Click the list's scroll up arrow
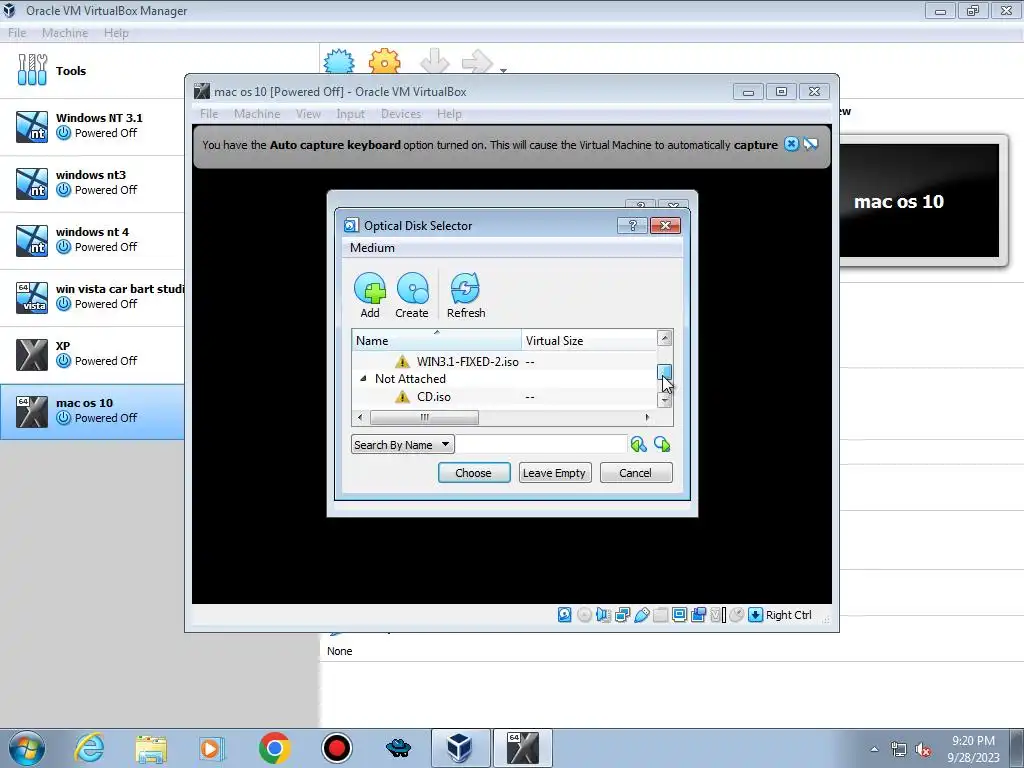The width and height of the screenshot is (1024, 768). pyautogui.click(x=664, y=338)
